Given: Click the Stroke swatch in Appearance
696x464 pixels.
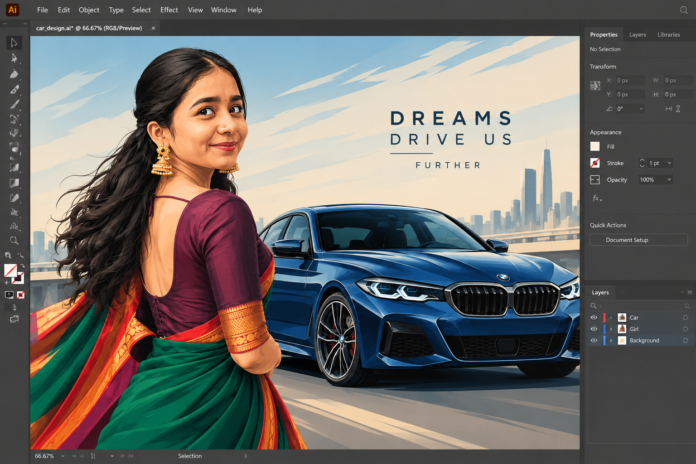Looking at the screenshot, I should [595, 163].
